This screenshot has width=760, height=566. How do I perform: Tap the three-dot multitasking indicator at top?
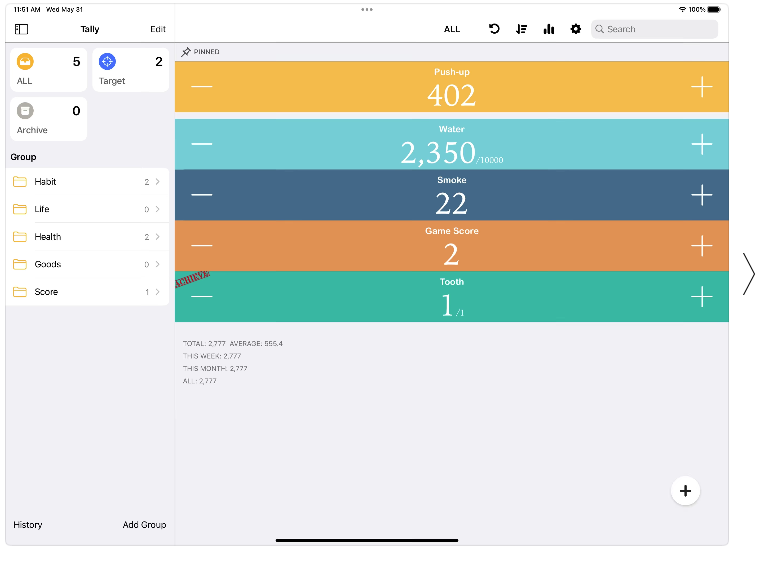click(367, 9)
